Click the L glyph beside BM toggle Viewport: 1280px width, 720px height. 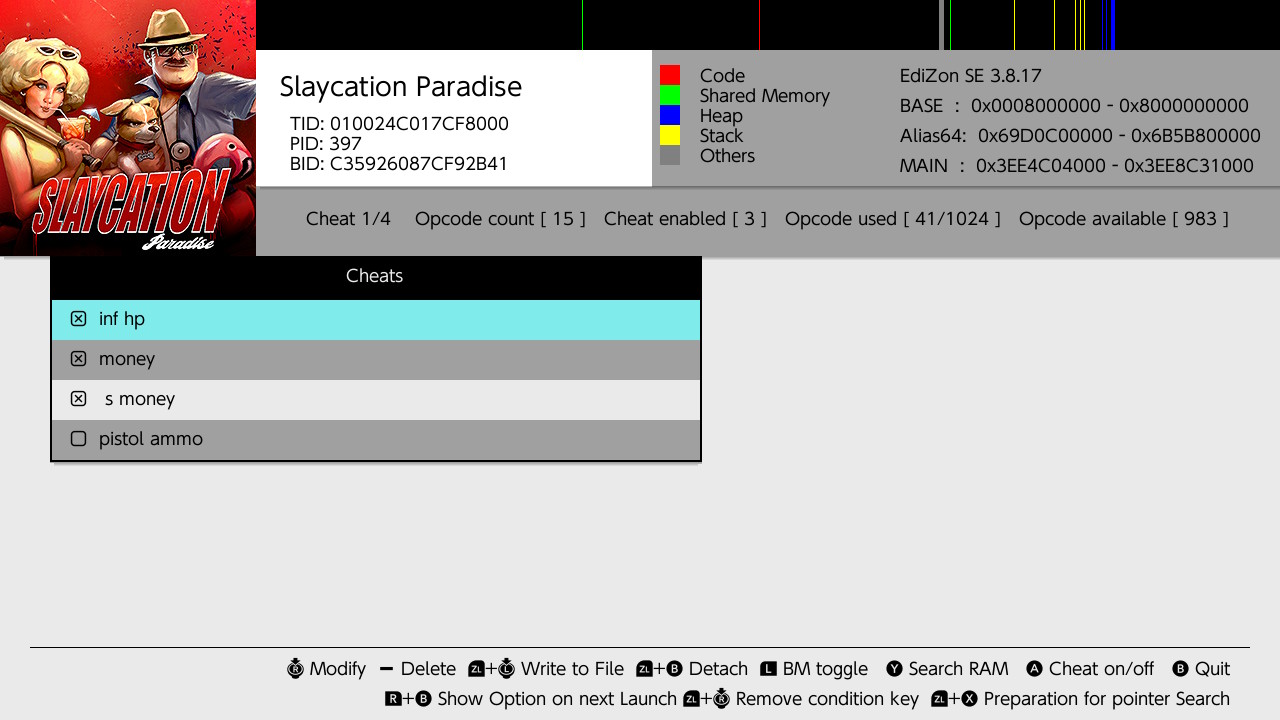[768, 669]
